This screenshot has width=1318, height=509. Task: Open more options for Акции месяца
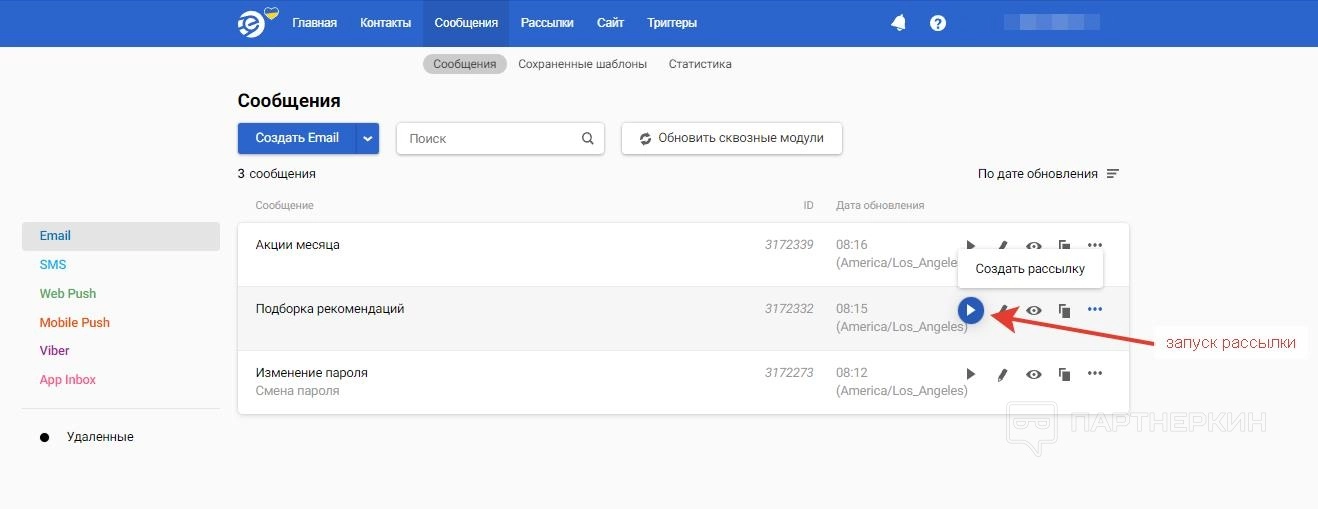point(1095,245)
